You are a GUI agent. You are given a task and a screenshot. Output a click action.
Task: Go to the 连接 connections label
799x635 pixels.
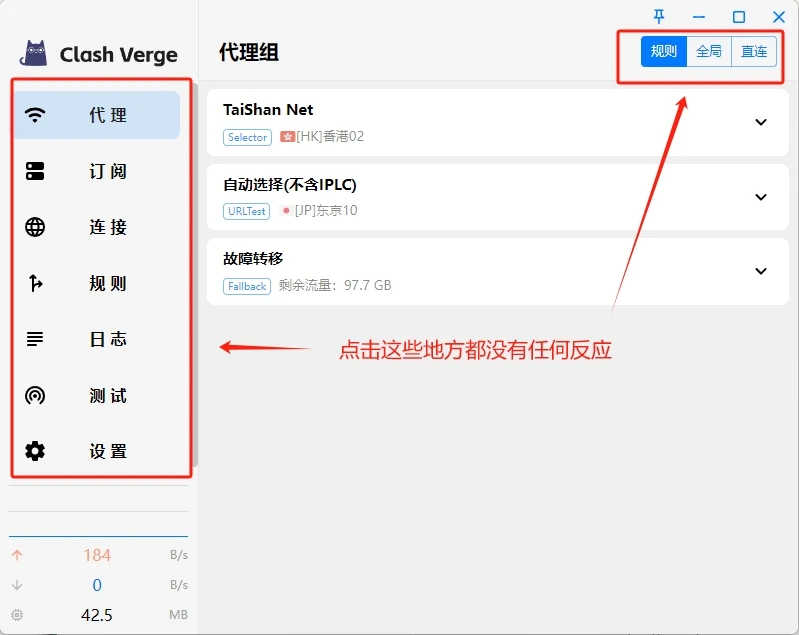click(x=108, y=227)
